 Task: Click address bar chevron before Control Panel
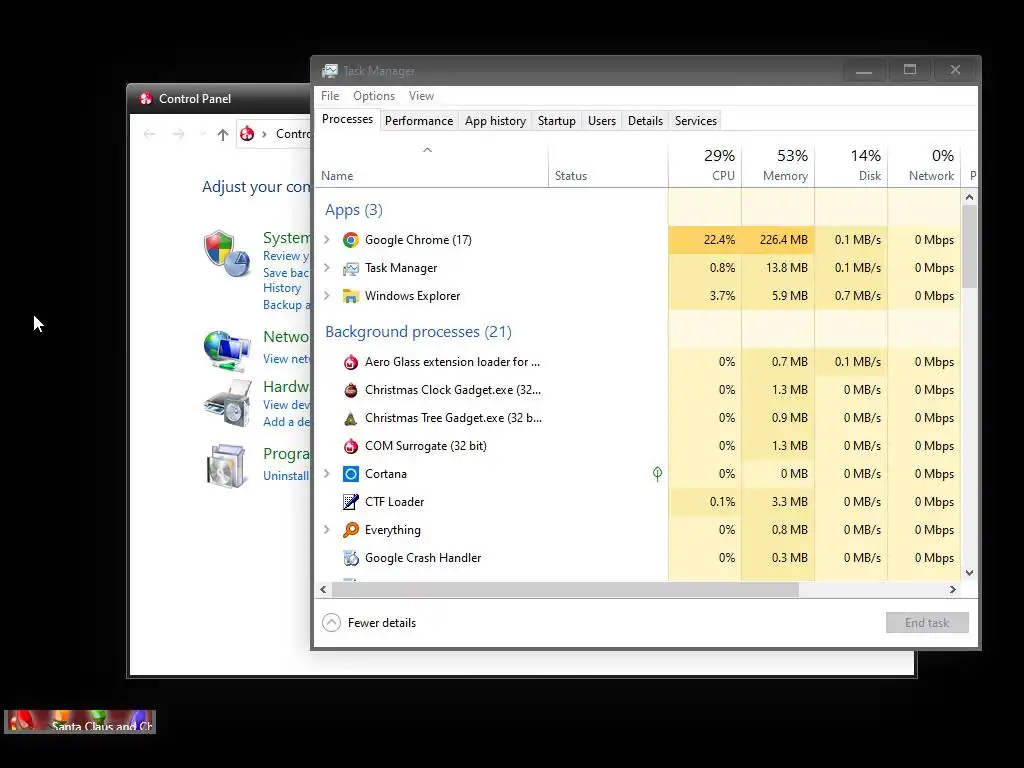click(x=264, y=134)
